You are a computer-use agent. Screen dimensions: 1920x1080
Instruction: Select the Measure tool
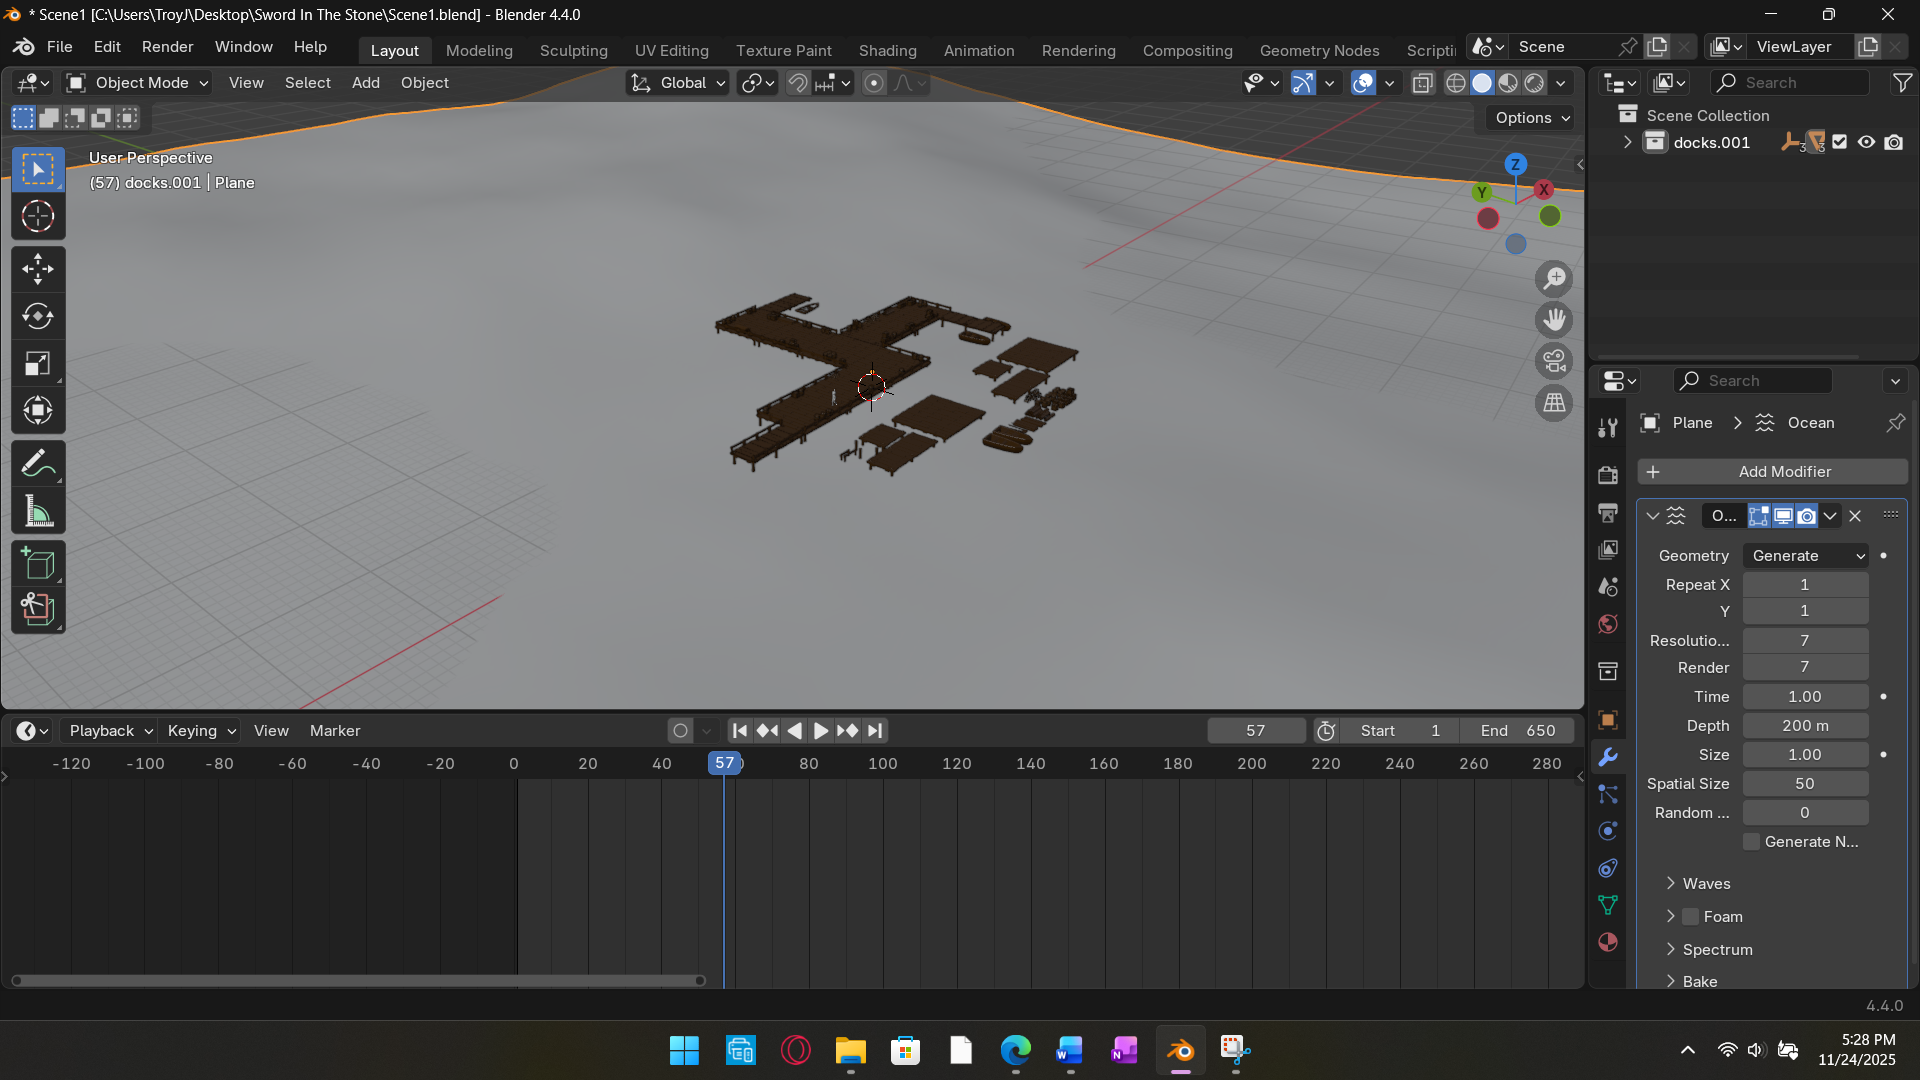(38, 512)
